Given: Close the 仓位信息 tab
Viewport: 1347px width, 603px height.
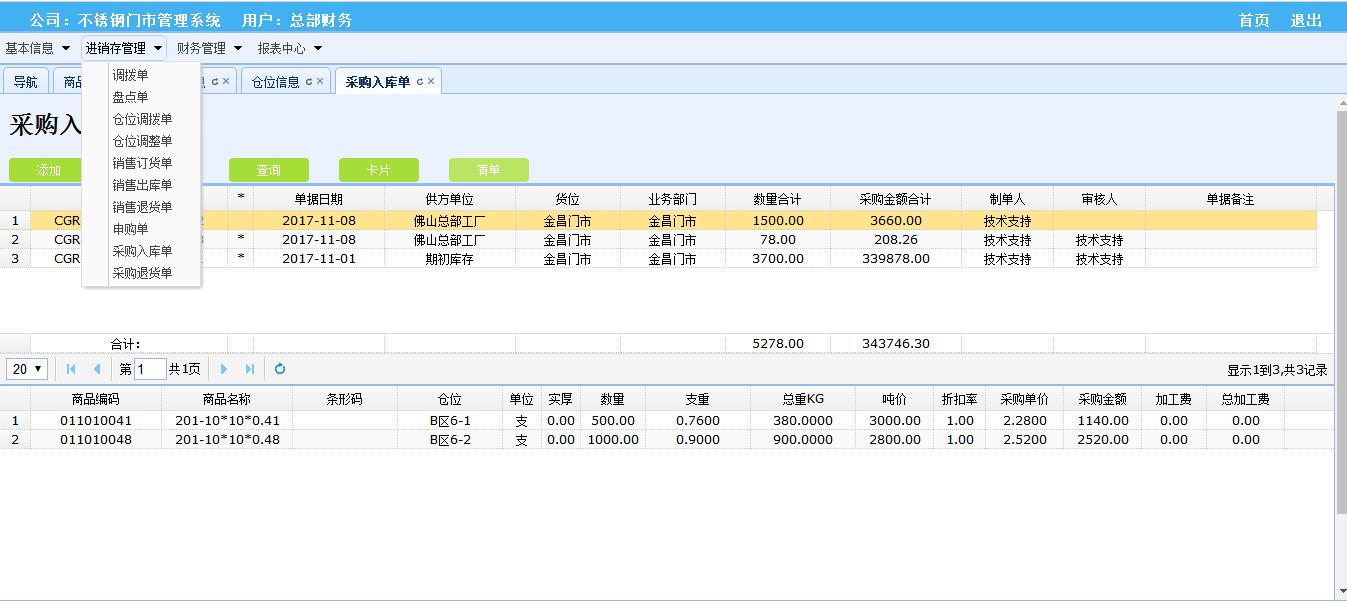Looking at the screenshot, I should click(320, 82).
